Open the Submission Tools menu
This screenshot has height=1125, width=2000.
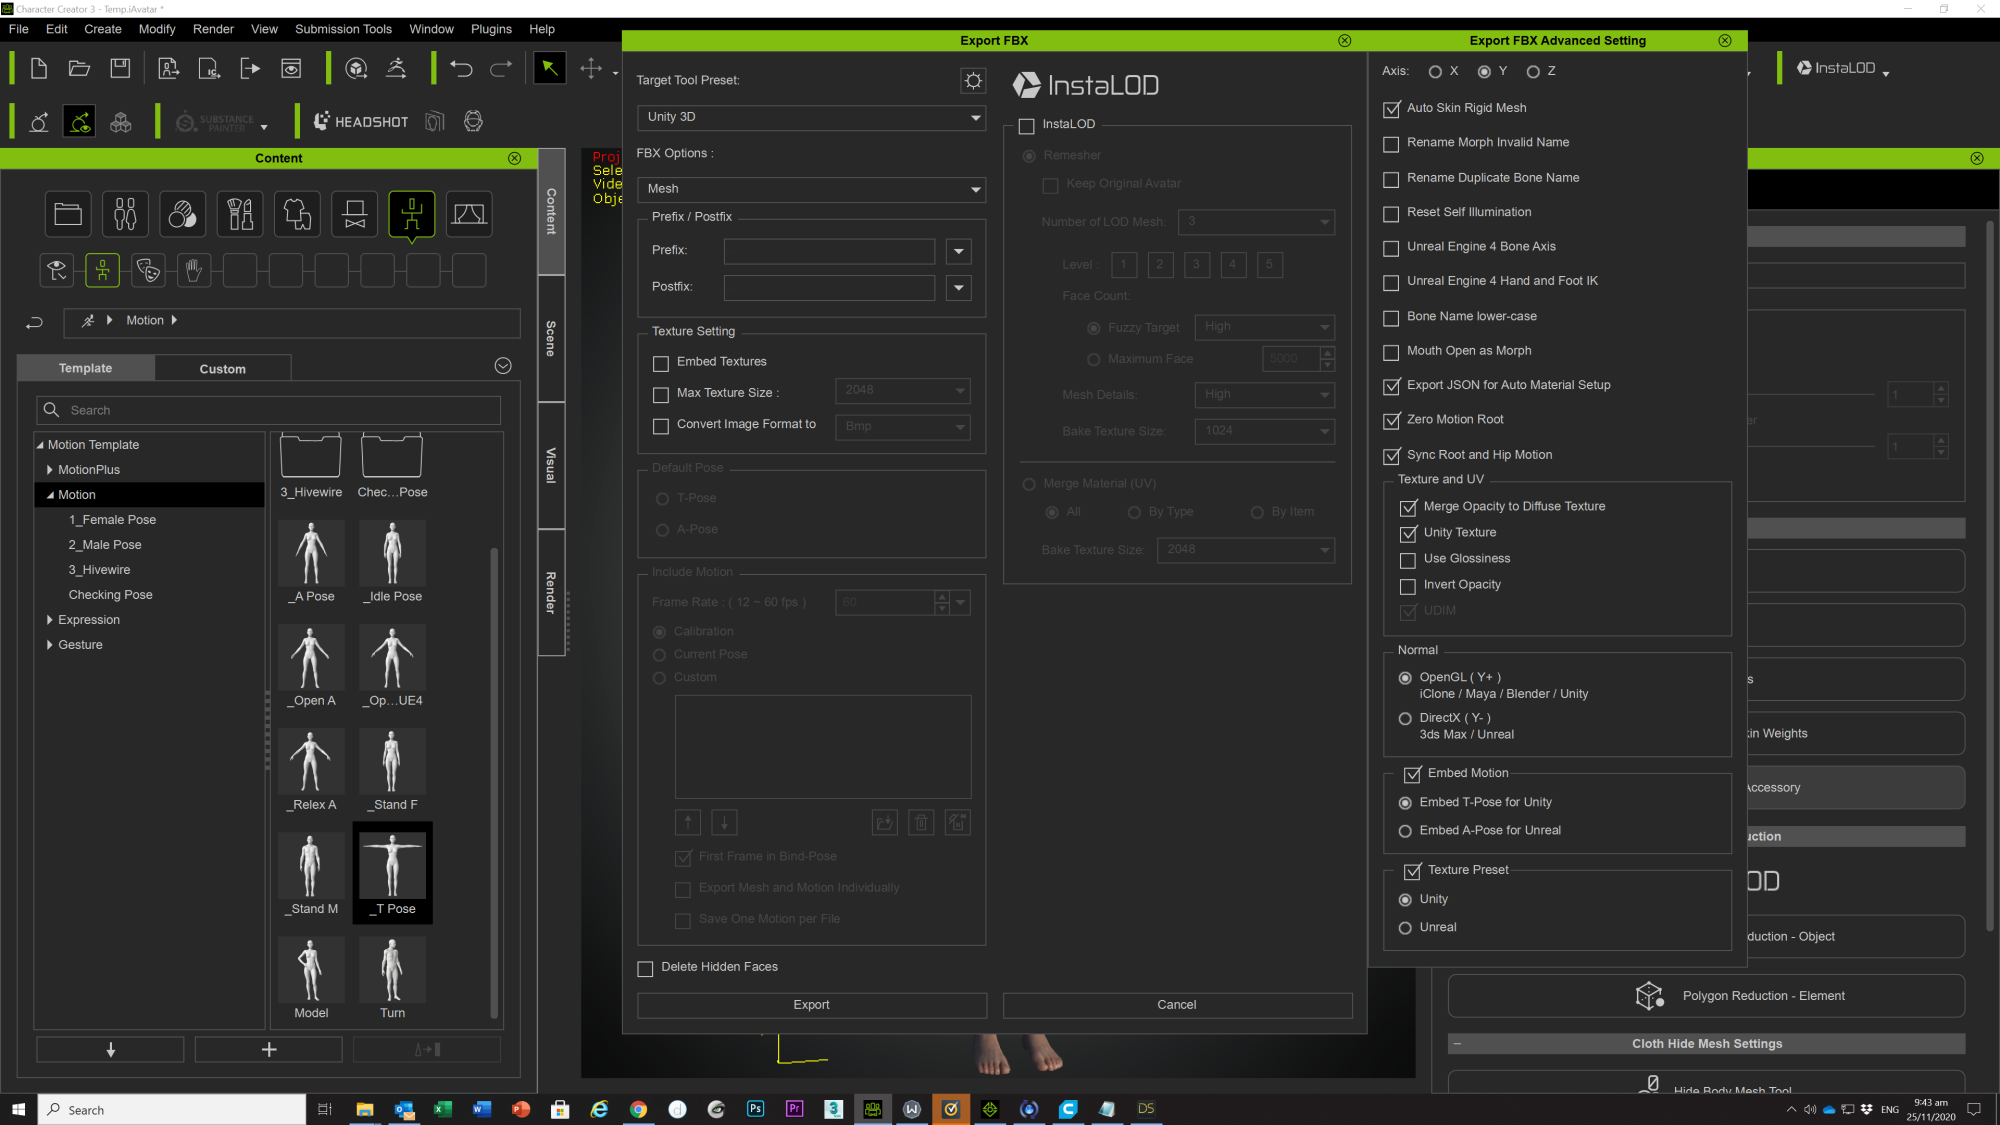tap(342, 27)
